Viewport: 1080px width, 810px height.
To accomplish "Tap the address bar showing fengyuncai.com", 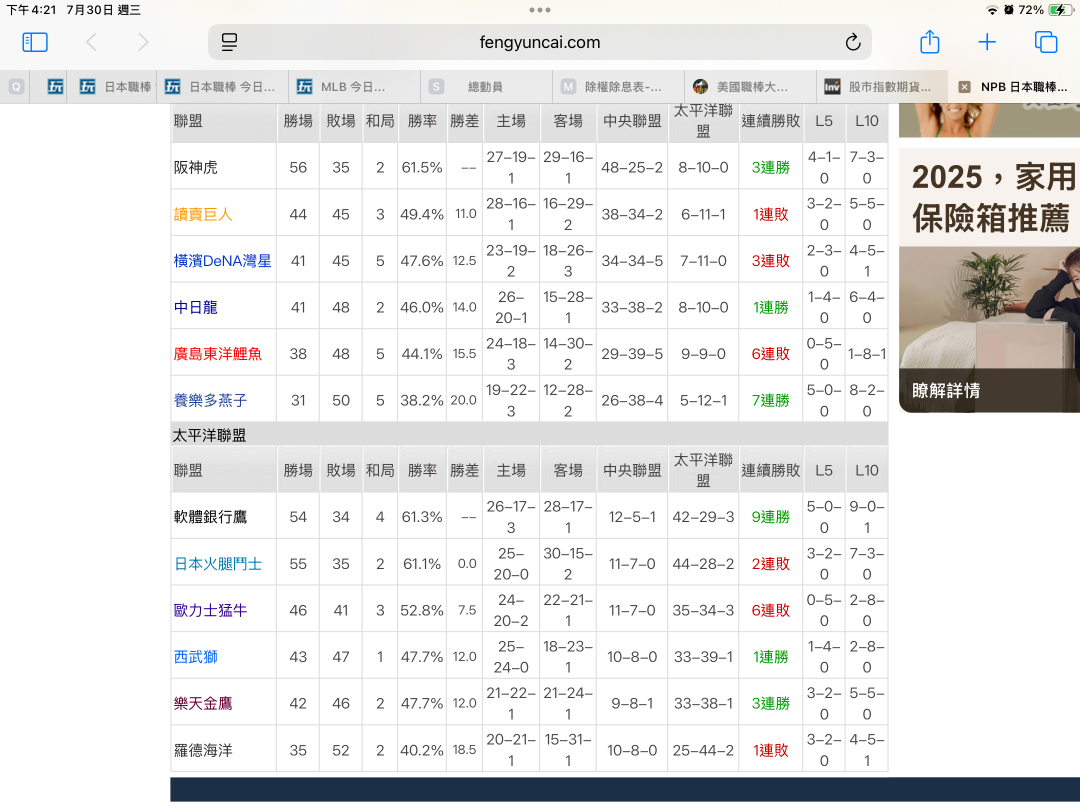I will [540, 42].
